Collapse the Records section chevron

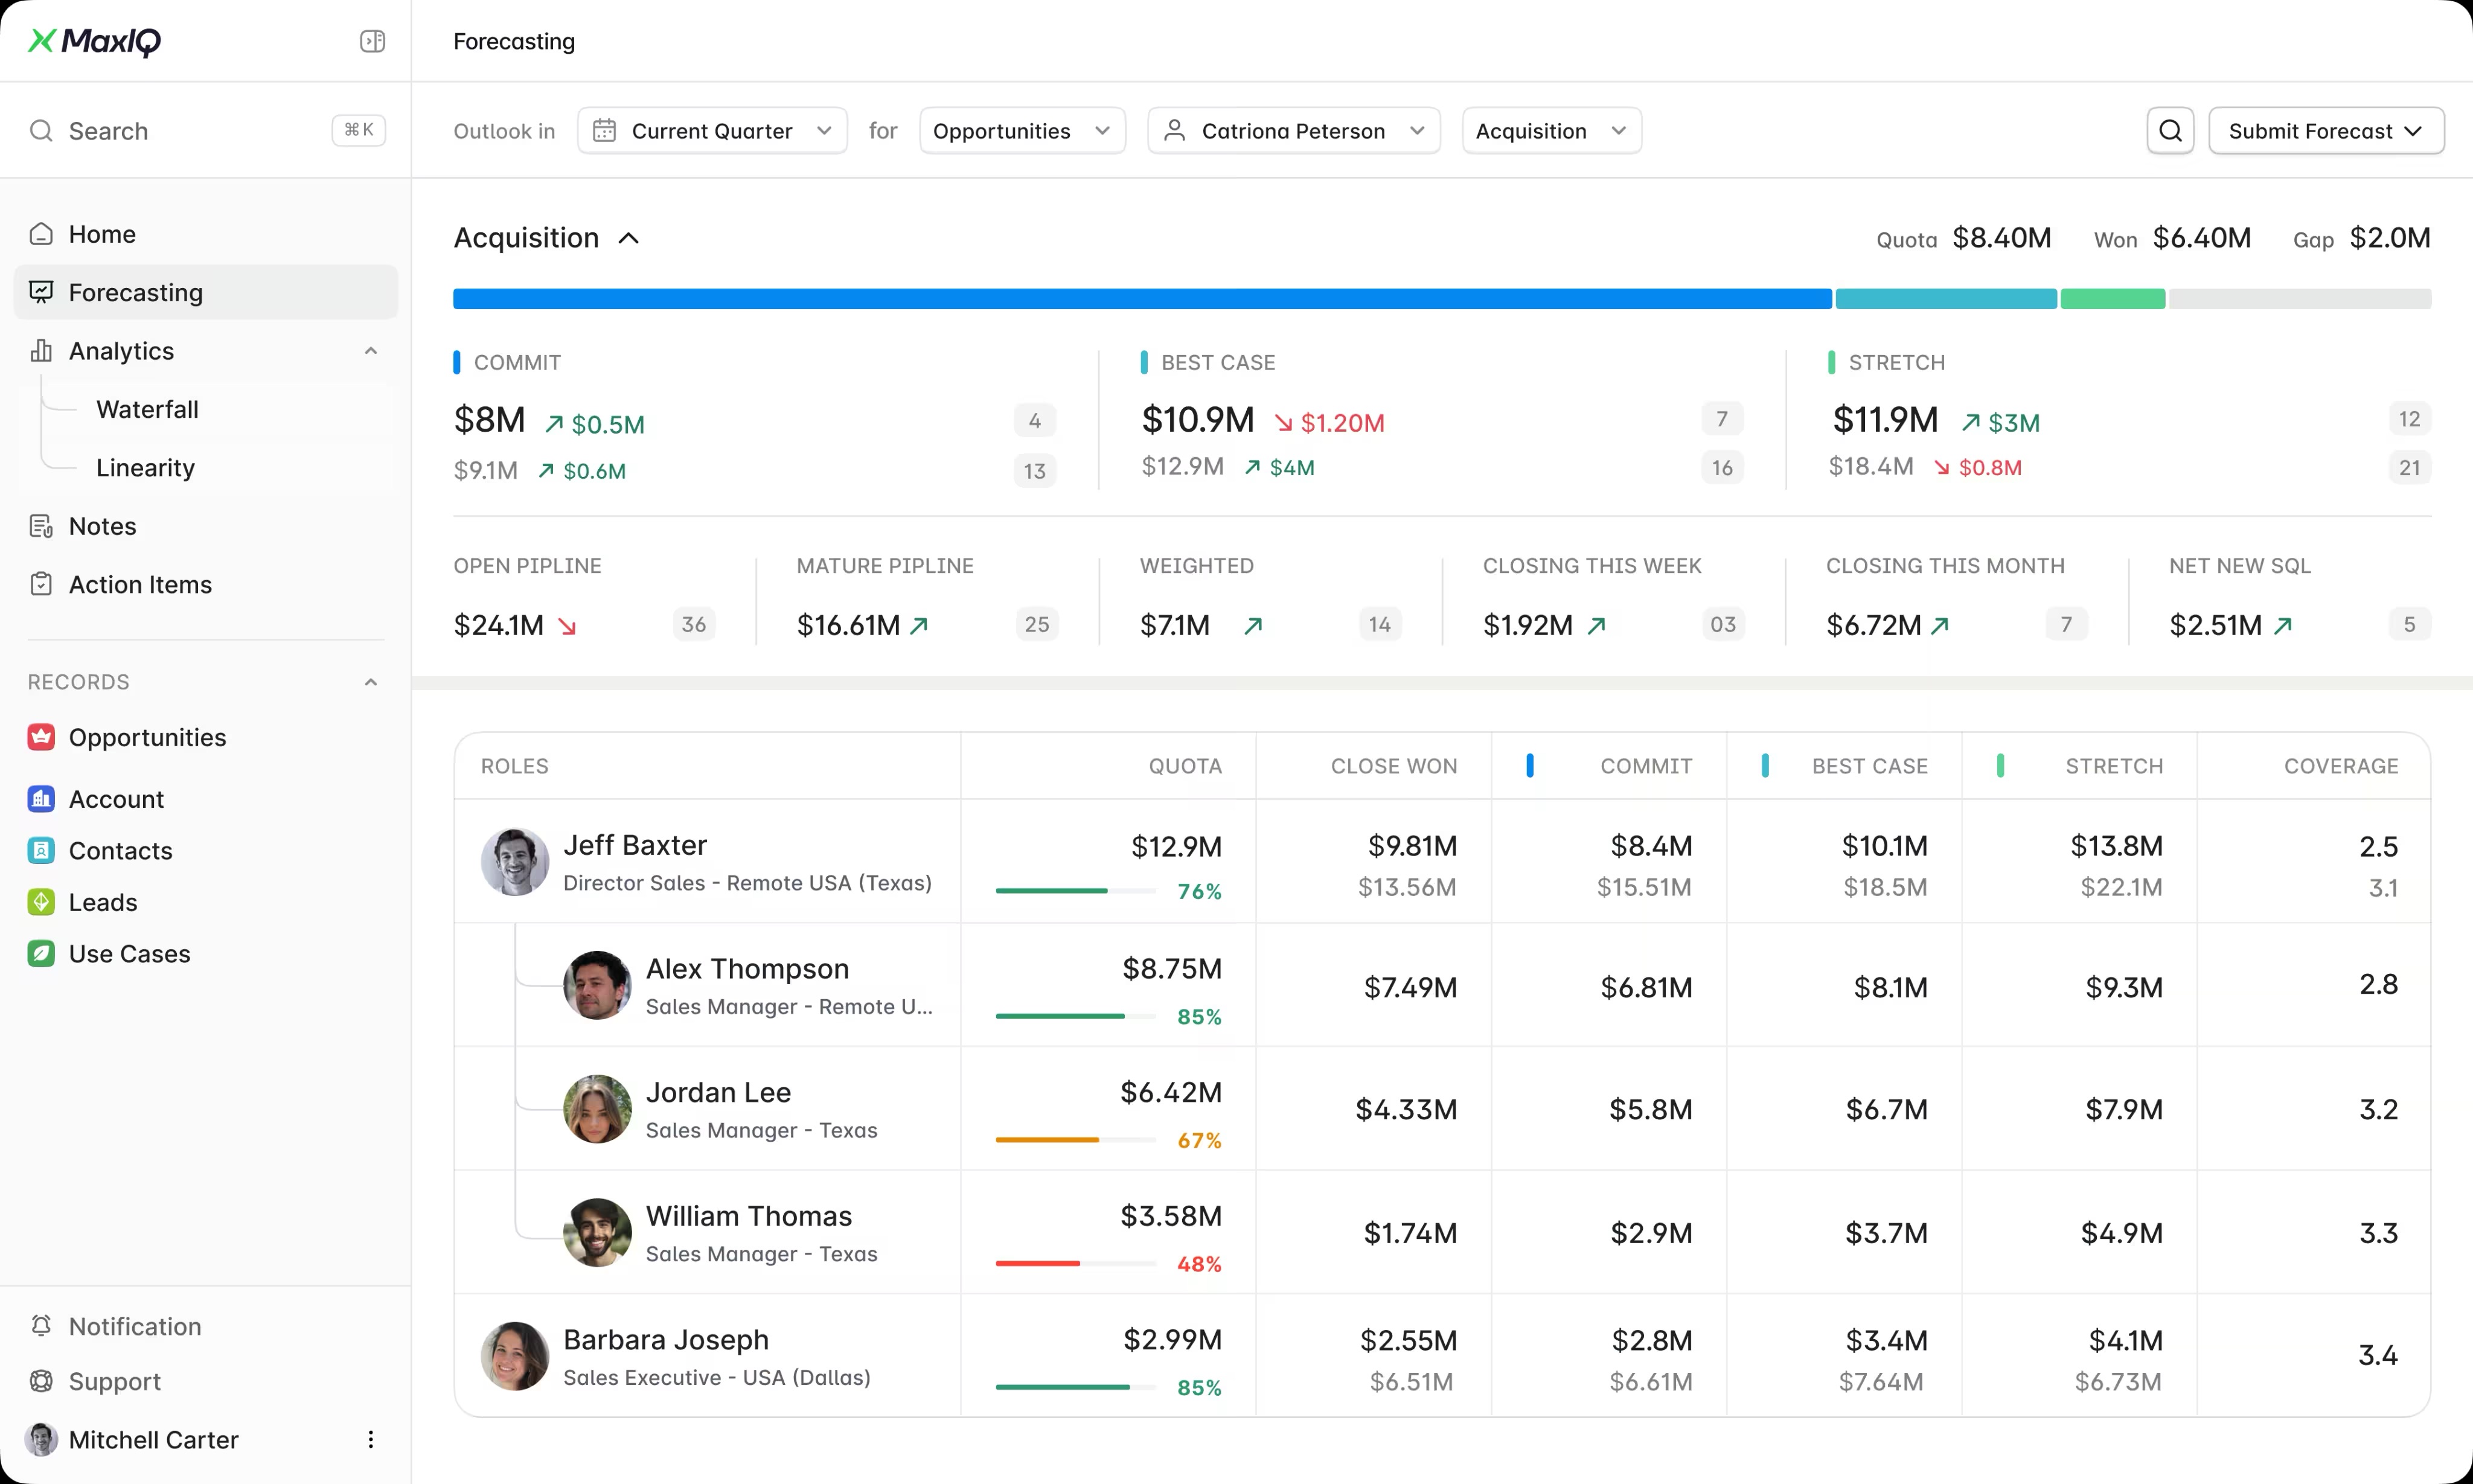click(x=371, y=682)
